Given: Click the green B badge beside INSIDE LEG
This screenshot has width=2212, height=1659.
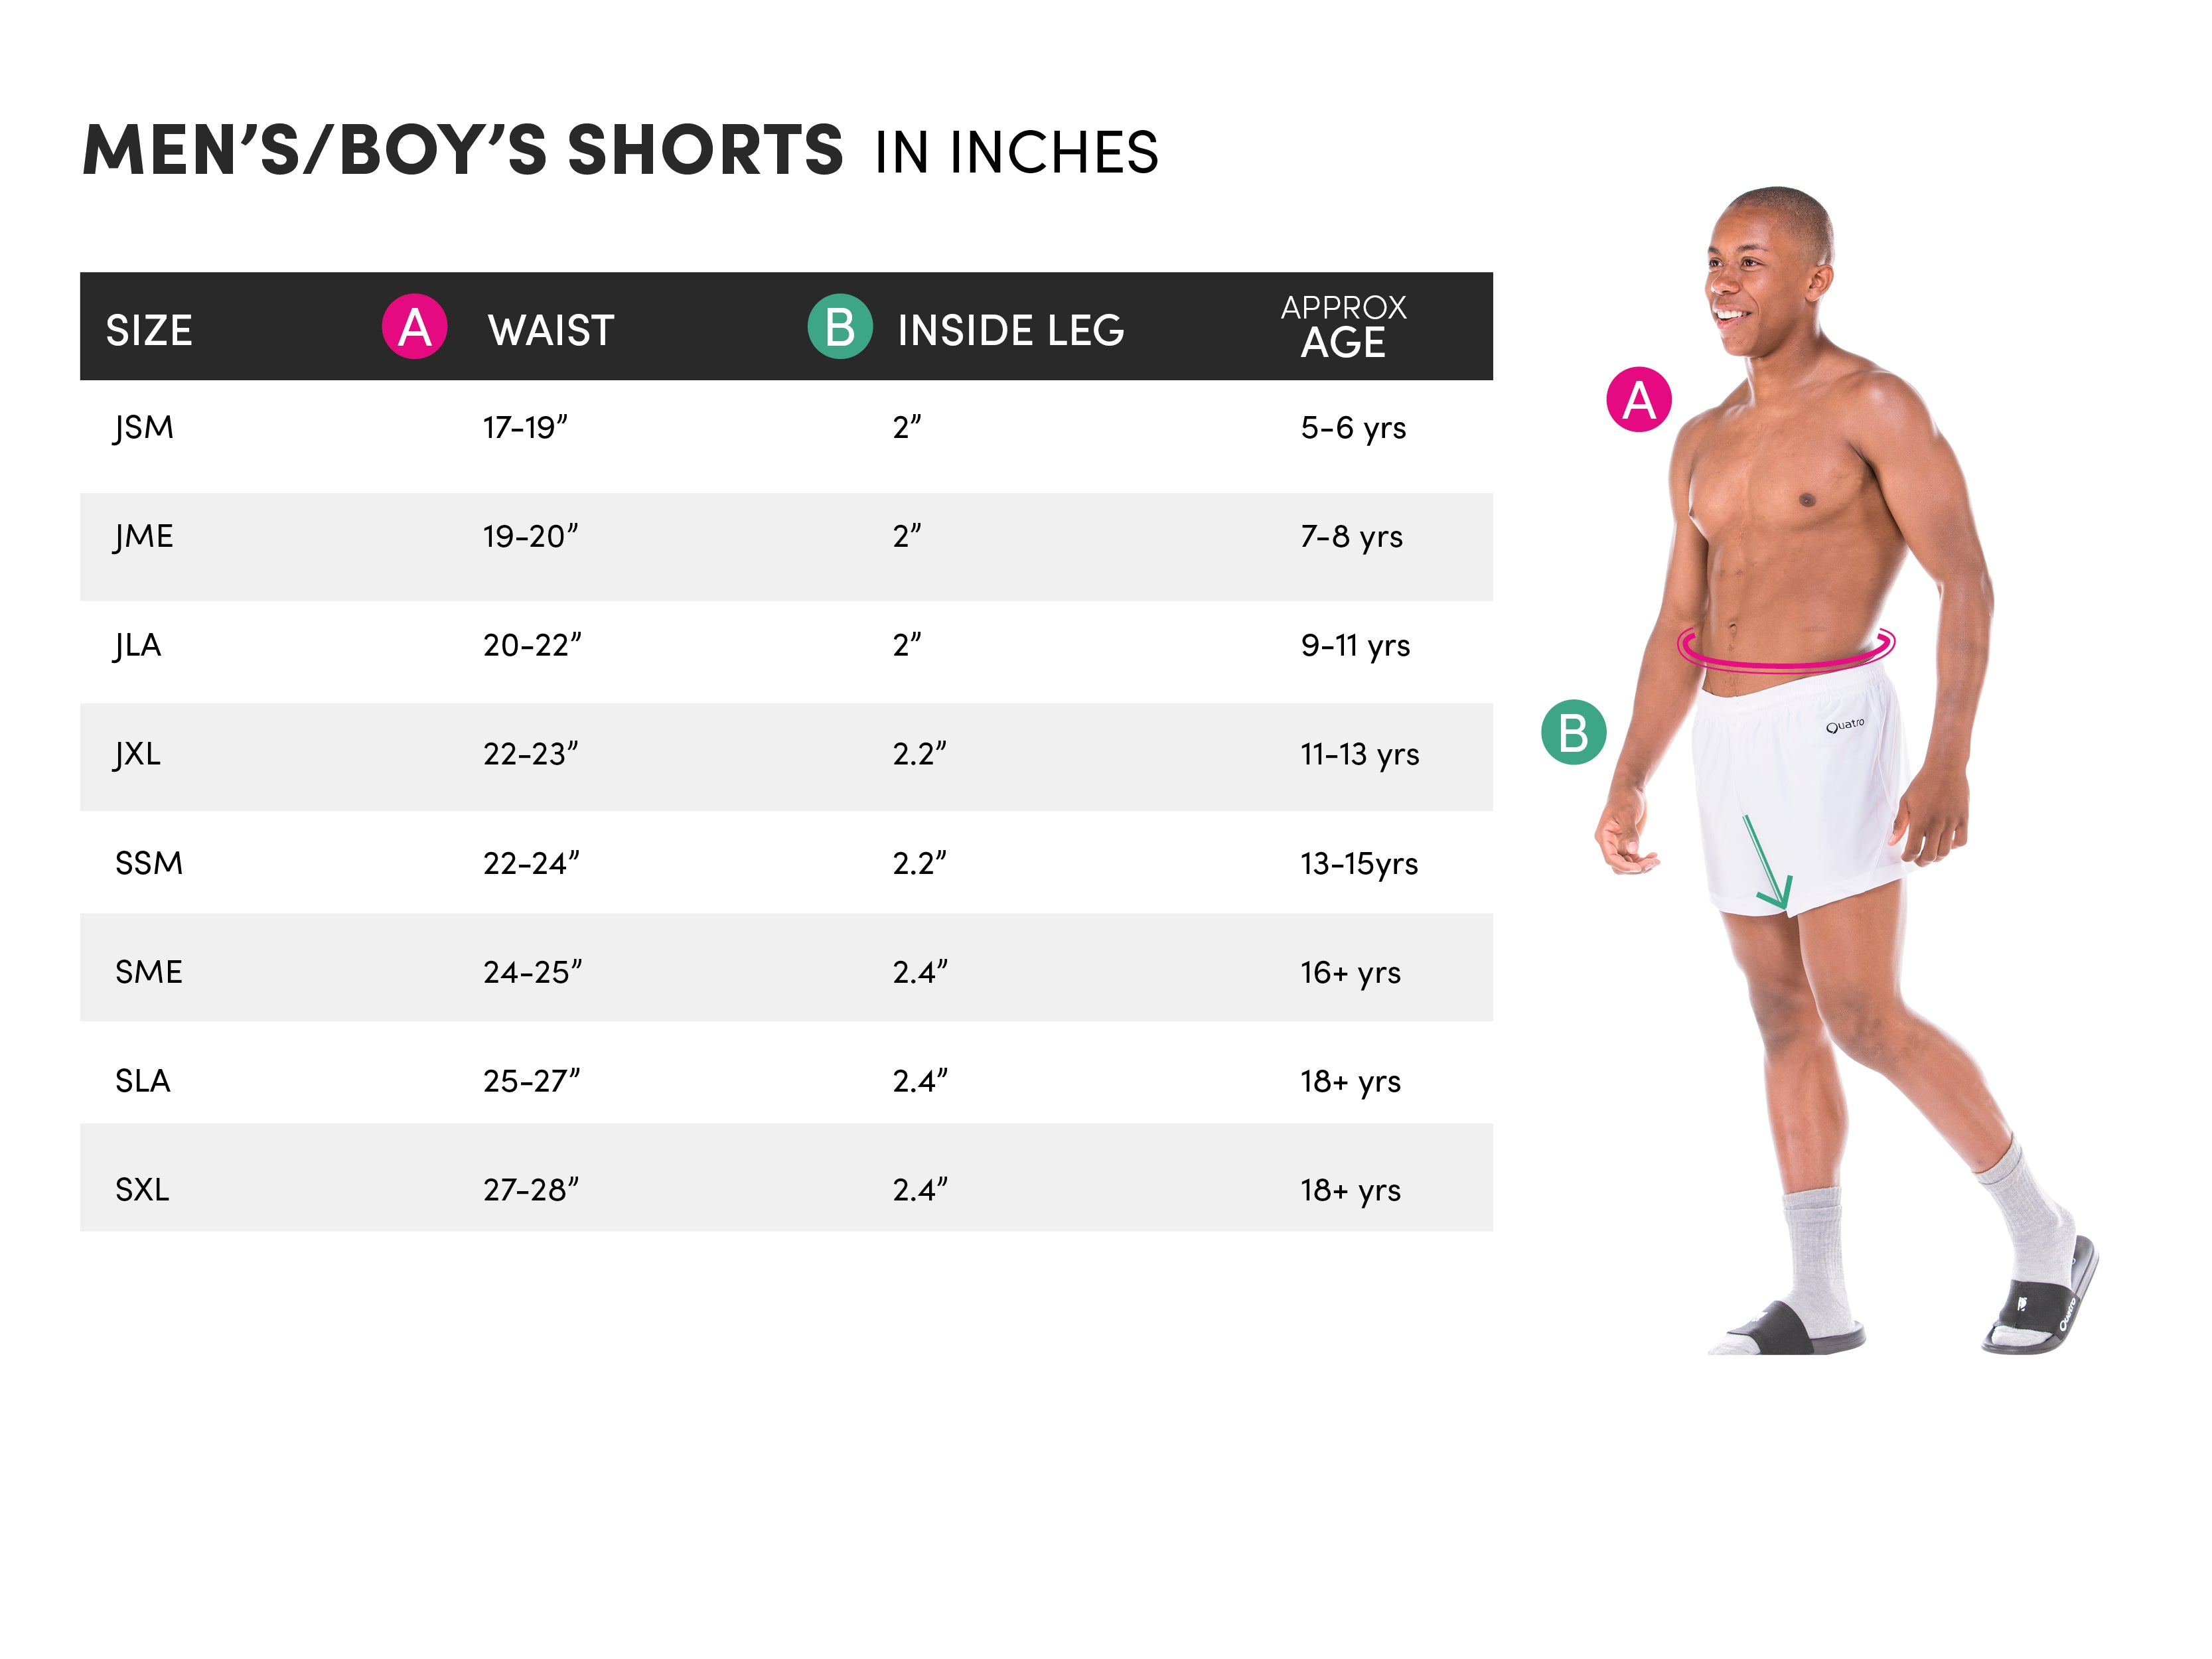Looking at the screenshot, I should tap(839, 327).
